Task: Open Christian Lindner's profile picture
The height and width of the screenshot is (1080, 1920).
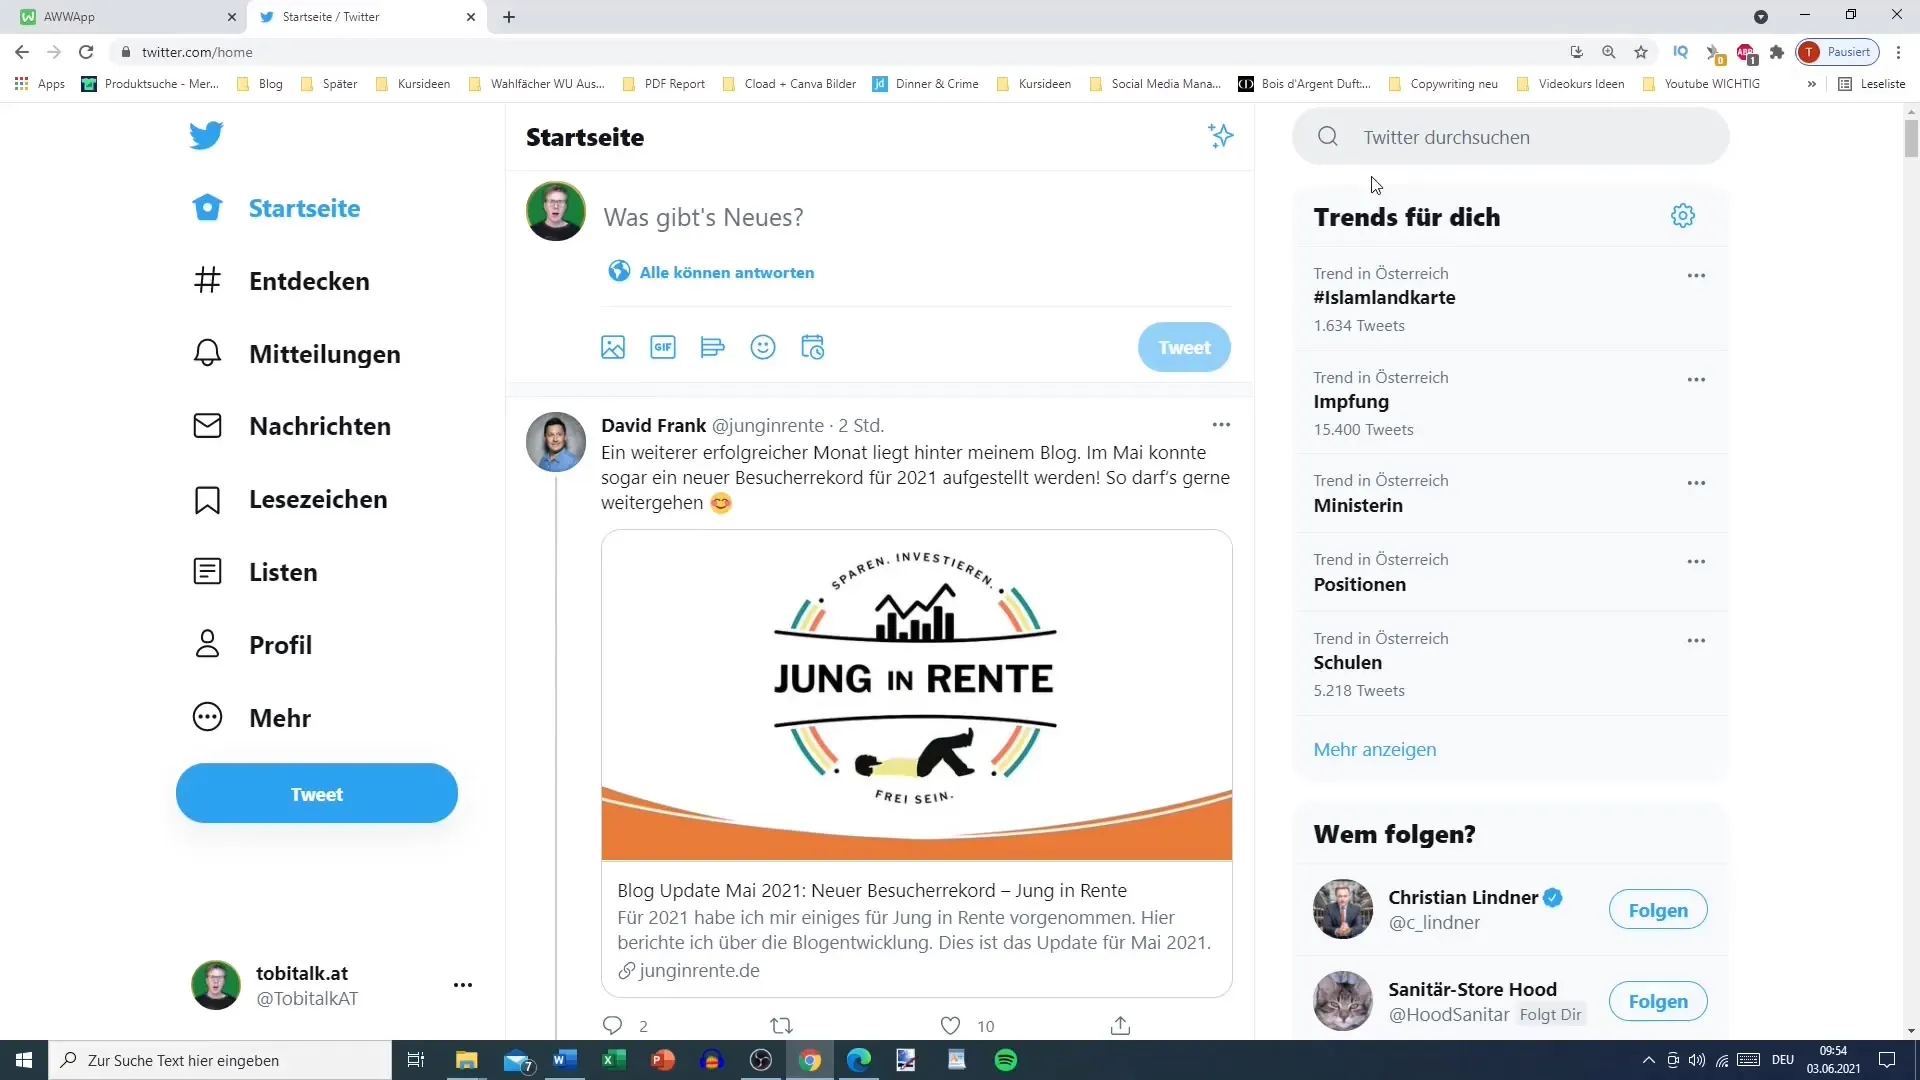Action: pyautogui.click(x=1343, y=909)
